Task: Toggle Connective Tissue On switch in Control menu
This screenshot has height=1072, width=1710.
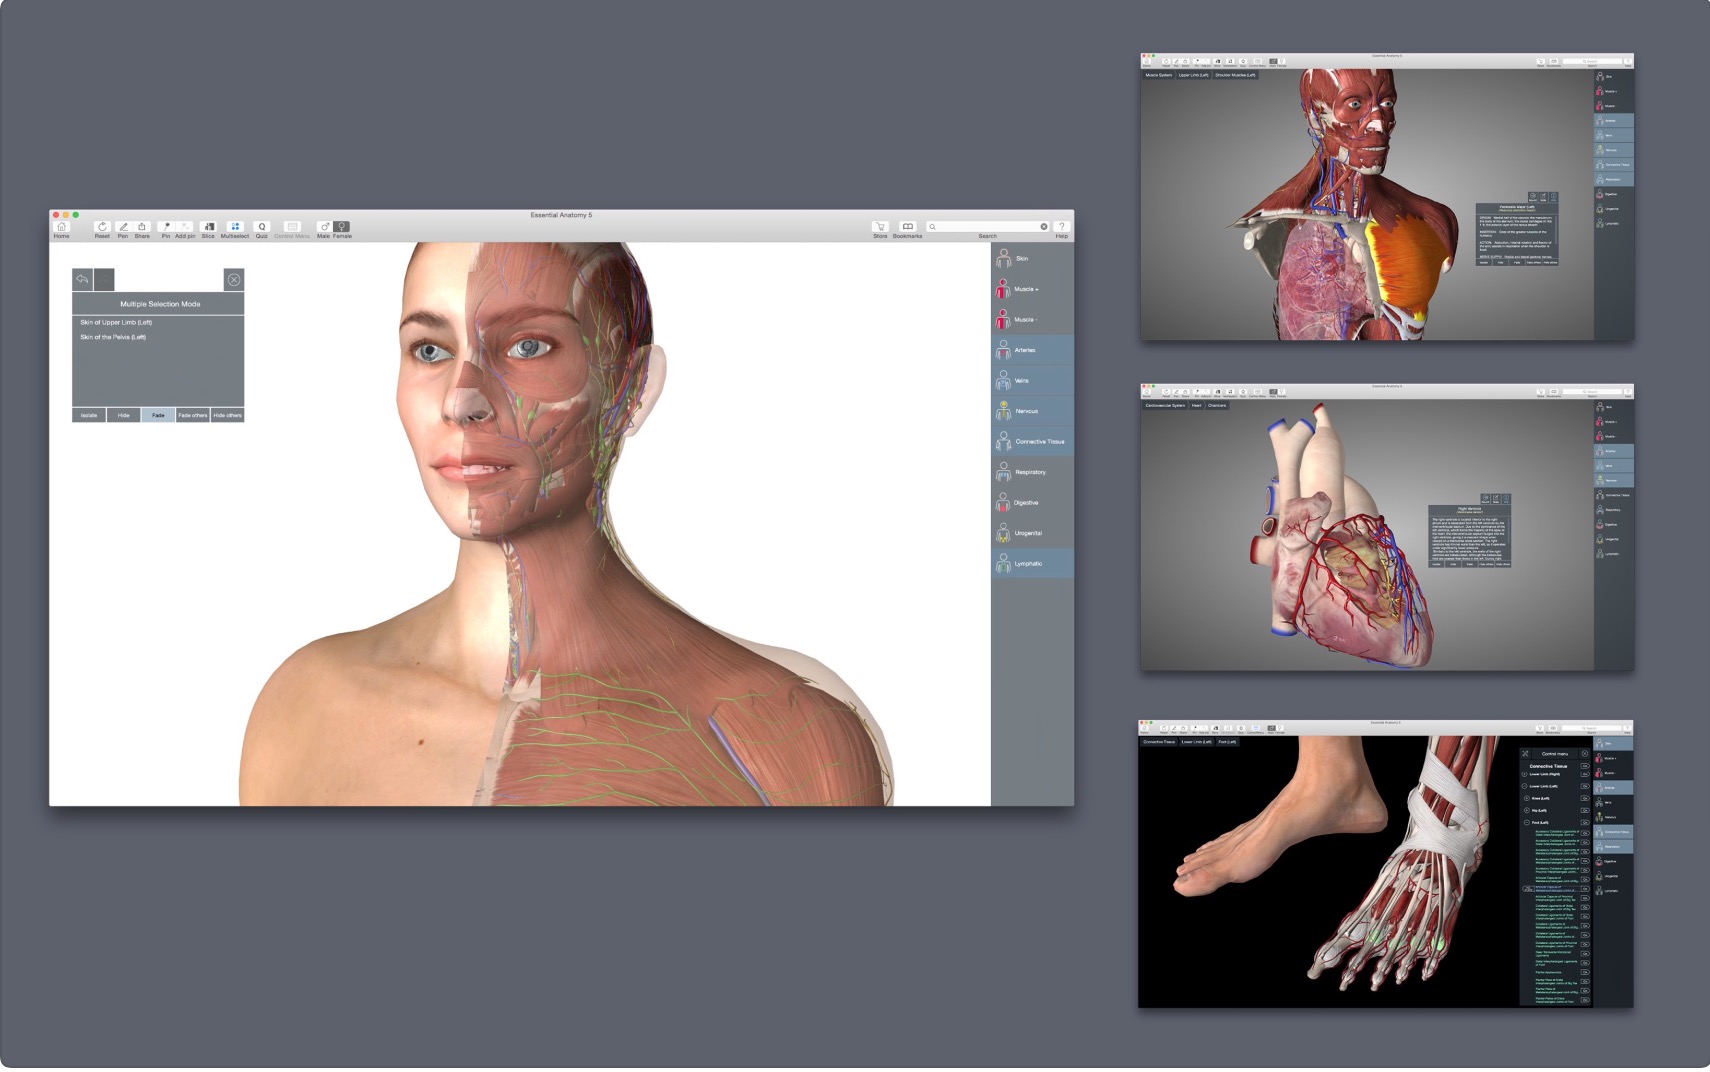Action: pos(1585,766)
